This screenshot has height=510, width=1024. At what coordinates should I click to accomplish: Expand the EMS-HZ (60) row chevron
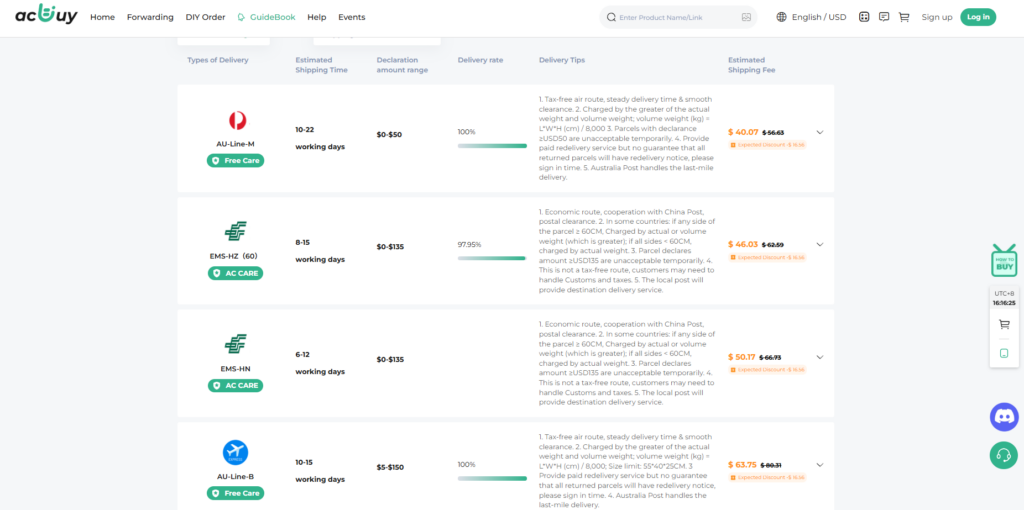[x=820, y=244]
